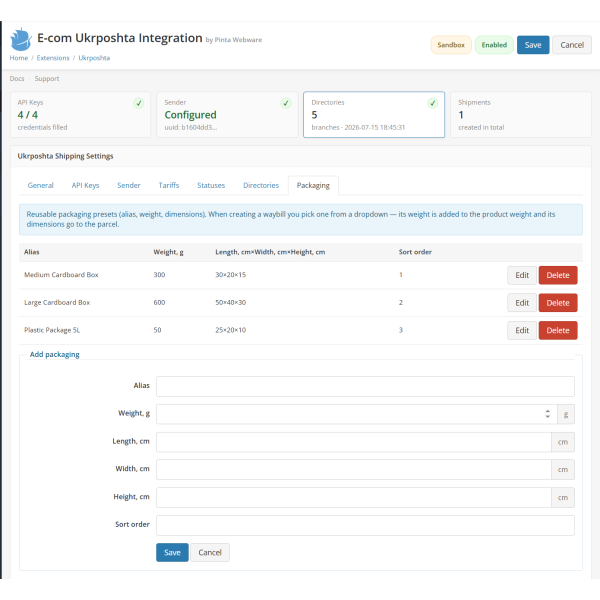Click the Height, cm input field
600x600 pixels.
click(354, 497)
